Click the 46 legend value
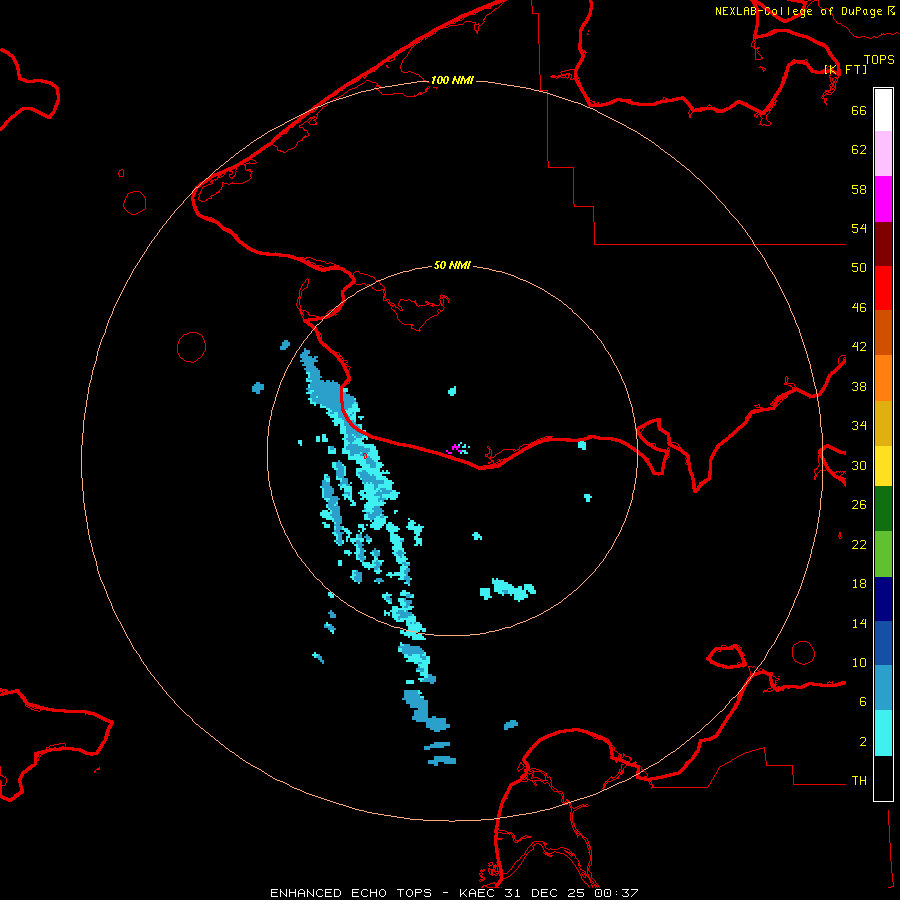Viewport: 900px width, 900px height. pos(859,308)
